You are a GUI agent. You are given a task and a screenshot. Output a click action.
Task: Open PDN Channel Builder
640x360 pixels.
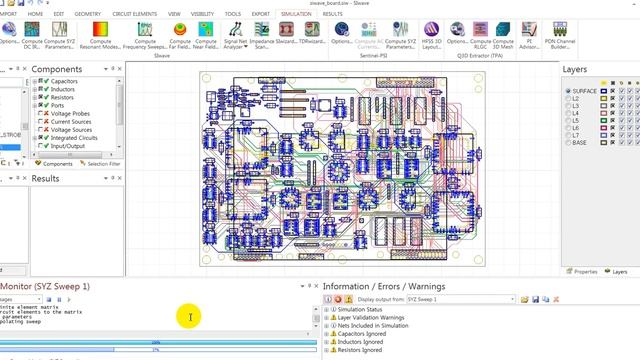[x=560, y=36]
